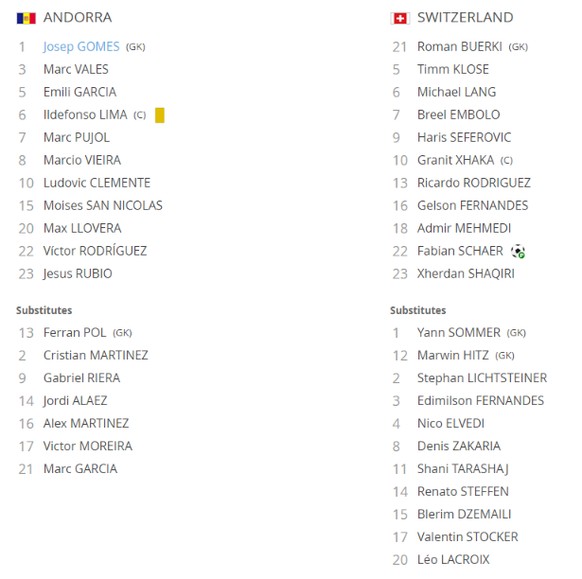Click Marc PUJOL in Andorra lineup
Image resolution: width=582 pixels, height=579 pixels.
76,138
